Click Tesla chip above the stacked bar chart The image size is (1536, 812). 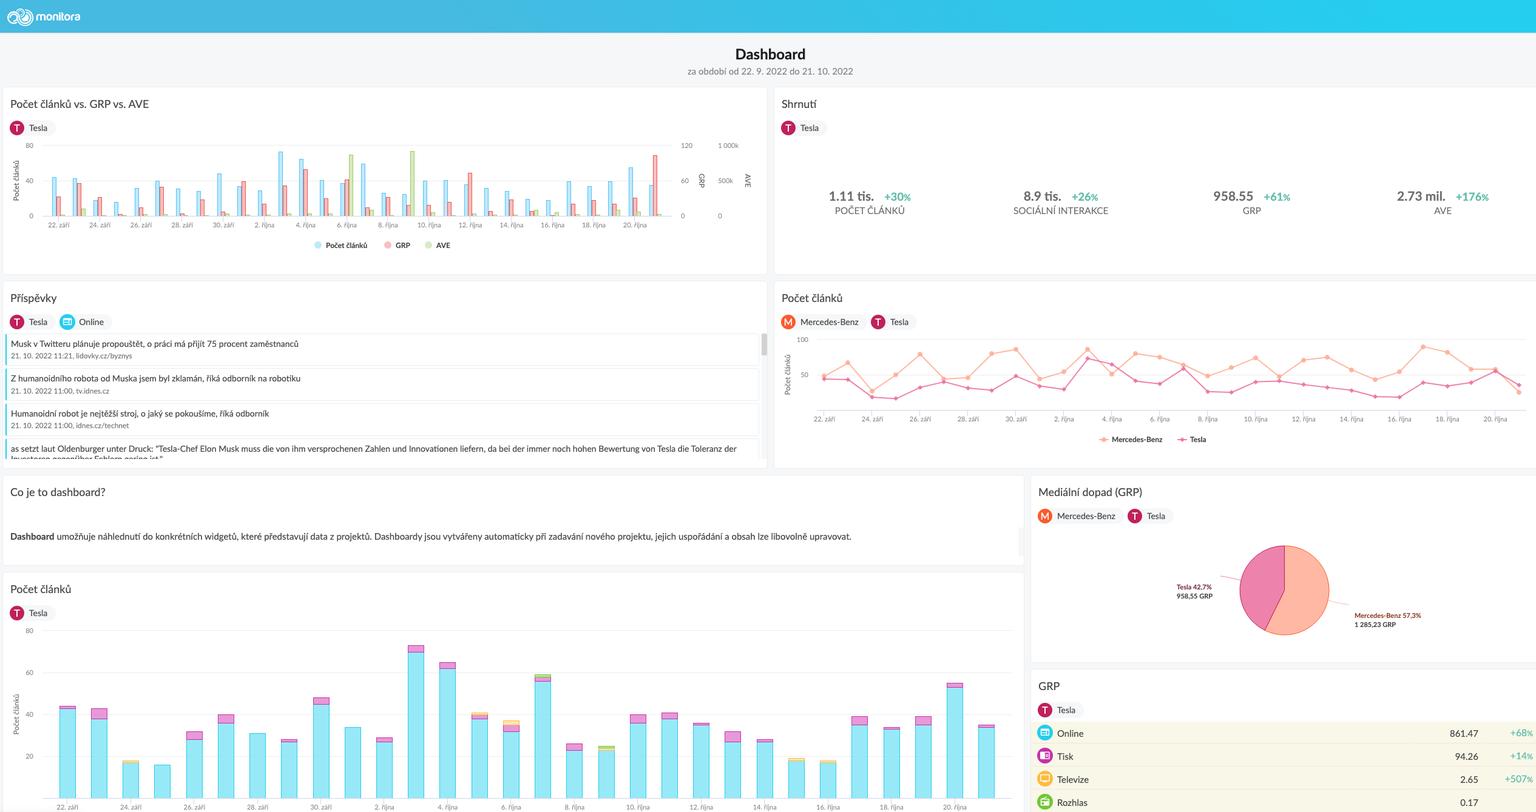[x=30, y=613]
